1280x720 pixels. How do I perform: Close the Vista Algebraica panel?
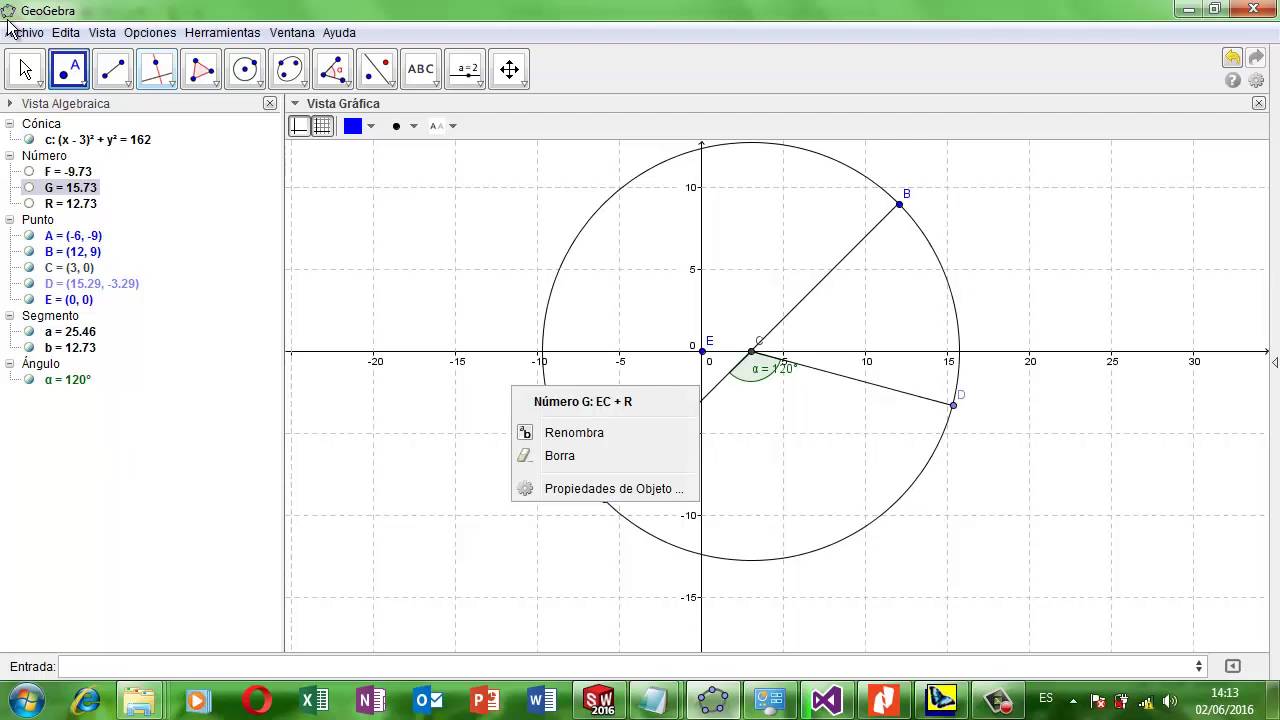click(x=270, y=103)
